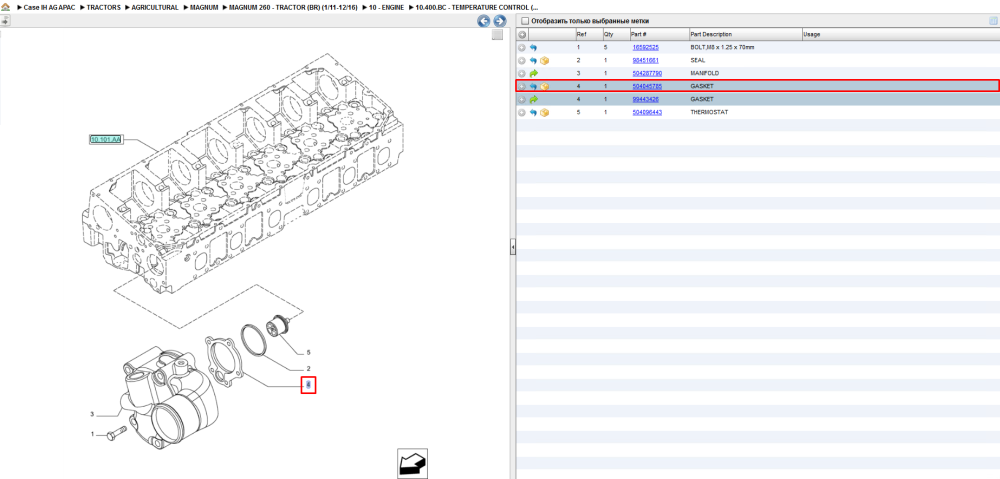
Task: Open 'AGRICULTURAL' breadcrumb level
Action: (x=155, y=8)
